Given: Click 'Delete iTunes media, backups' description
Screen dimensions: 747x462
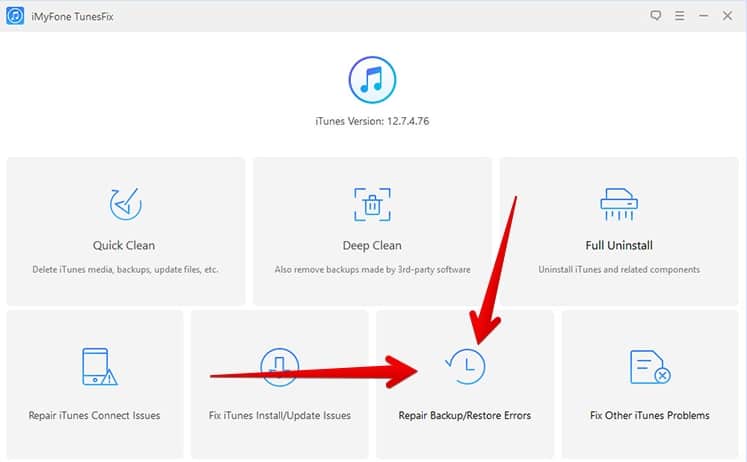Looking at the screenshot, I should (125, 270).
